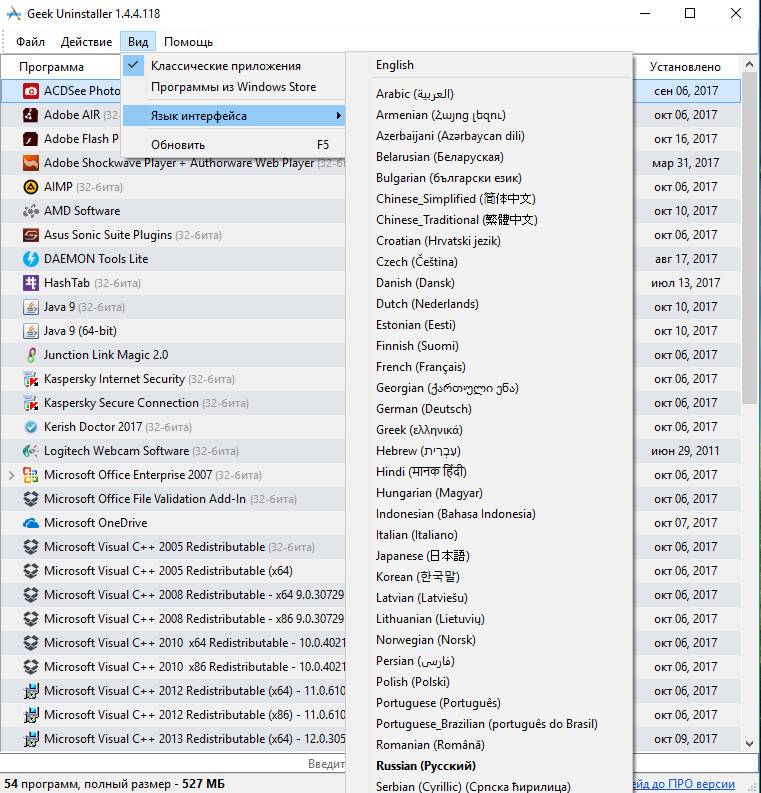
Task: Choose Hebrew language option
Action: [x=489, y=451]
